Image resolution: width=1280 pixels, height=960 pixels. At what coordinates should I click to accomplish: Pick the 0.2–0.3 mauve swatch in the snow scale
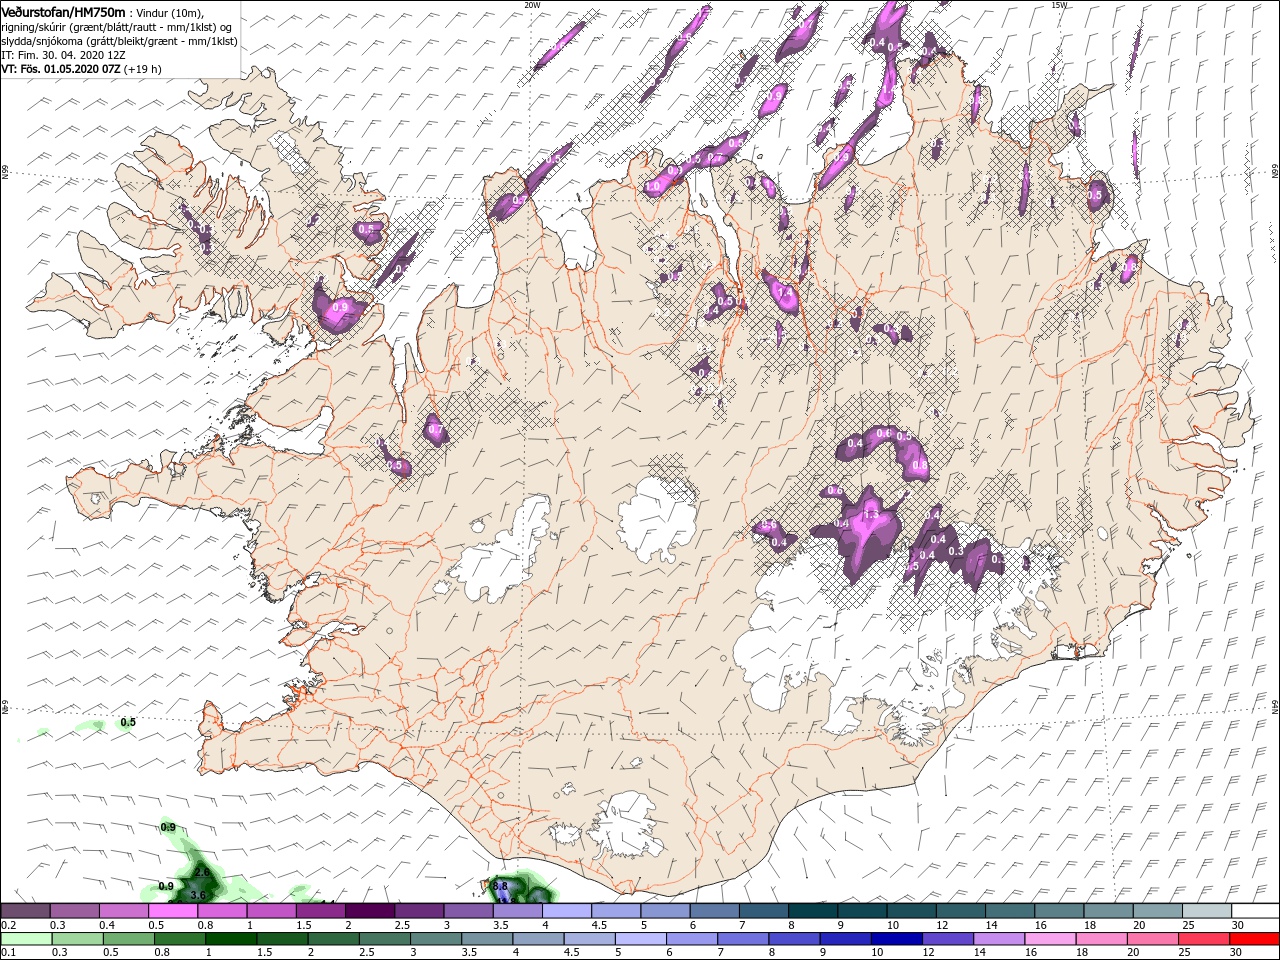[26, 910]
